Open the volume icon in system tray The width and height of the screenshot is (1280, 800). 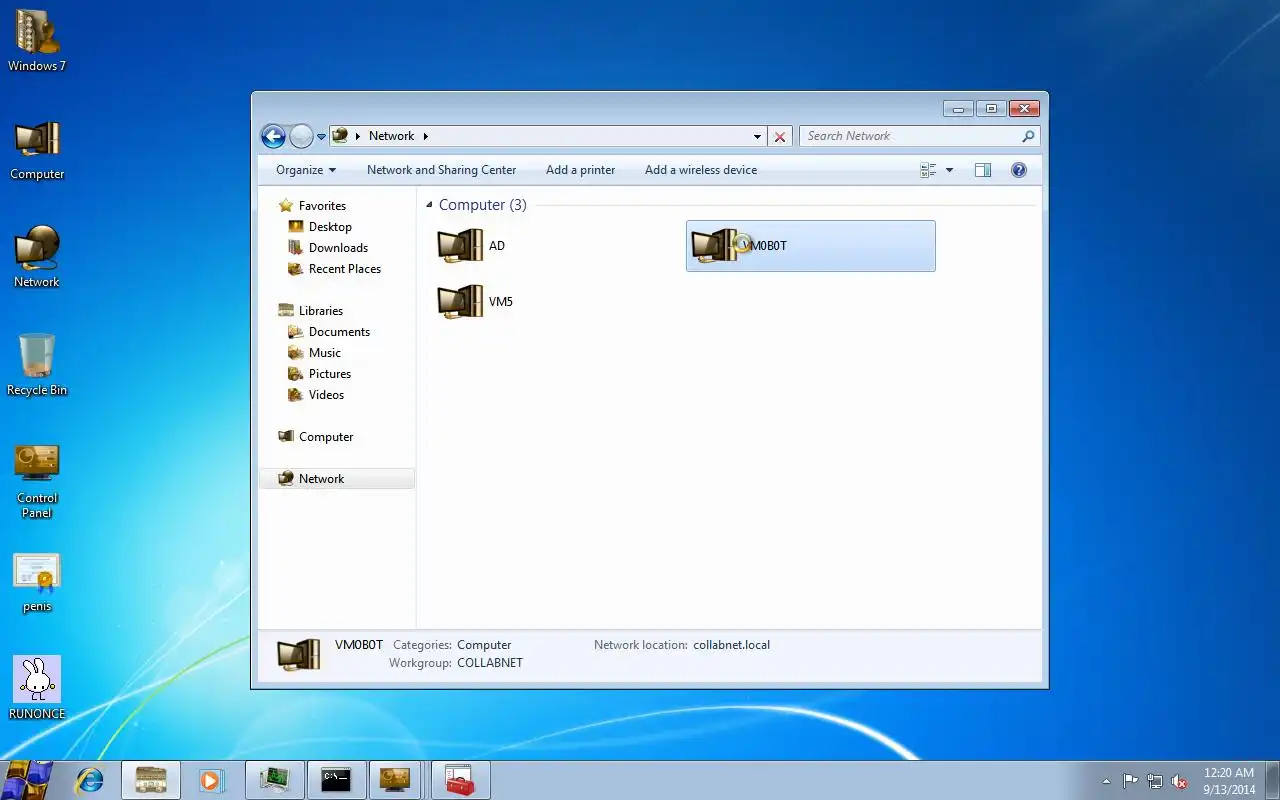pyautogui.click(x=1179, y=781)
